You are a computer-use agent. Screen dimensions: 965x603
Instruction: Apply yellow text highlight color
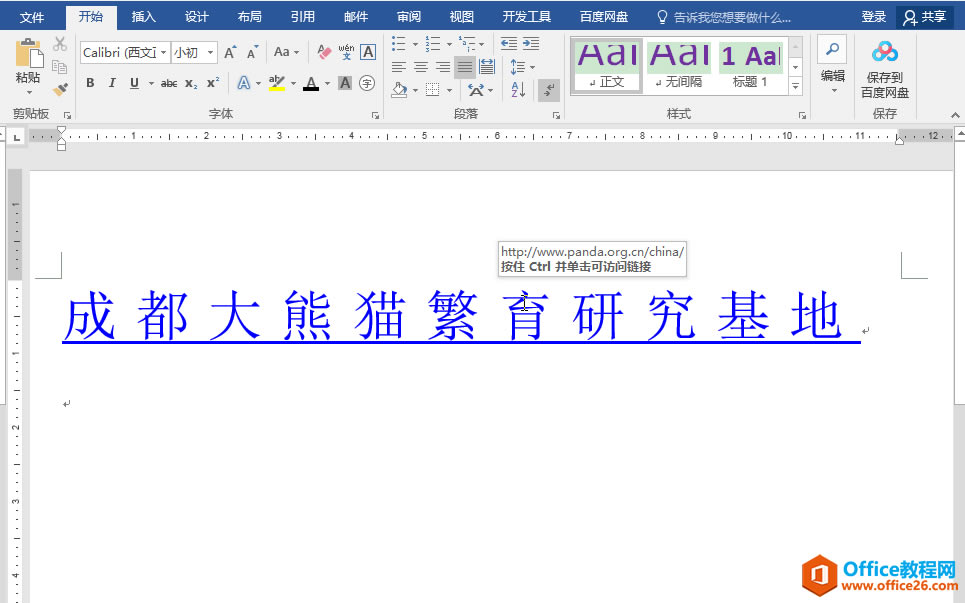click(x=277, y=83)
